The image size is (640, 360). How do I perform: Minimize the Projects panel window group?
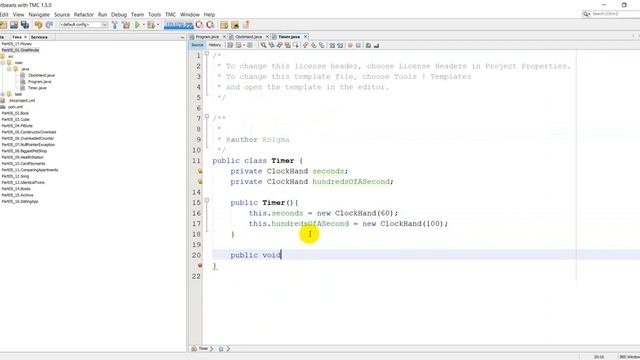coord(182,37)
